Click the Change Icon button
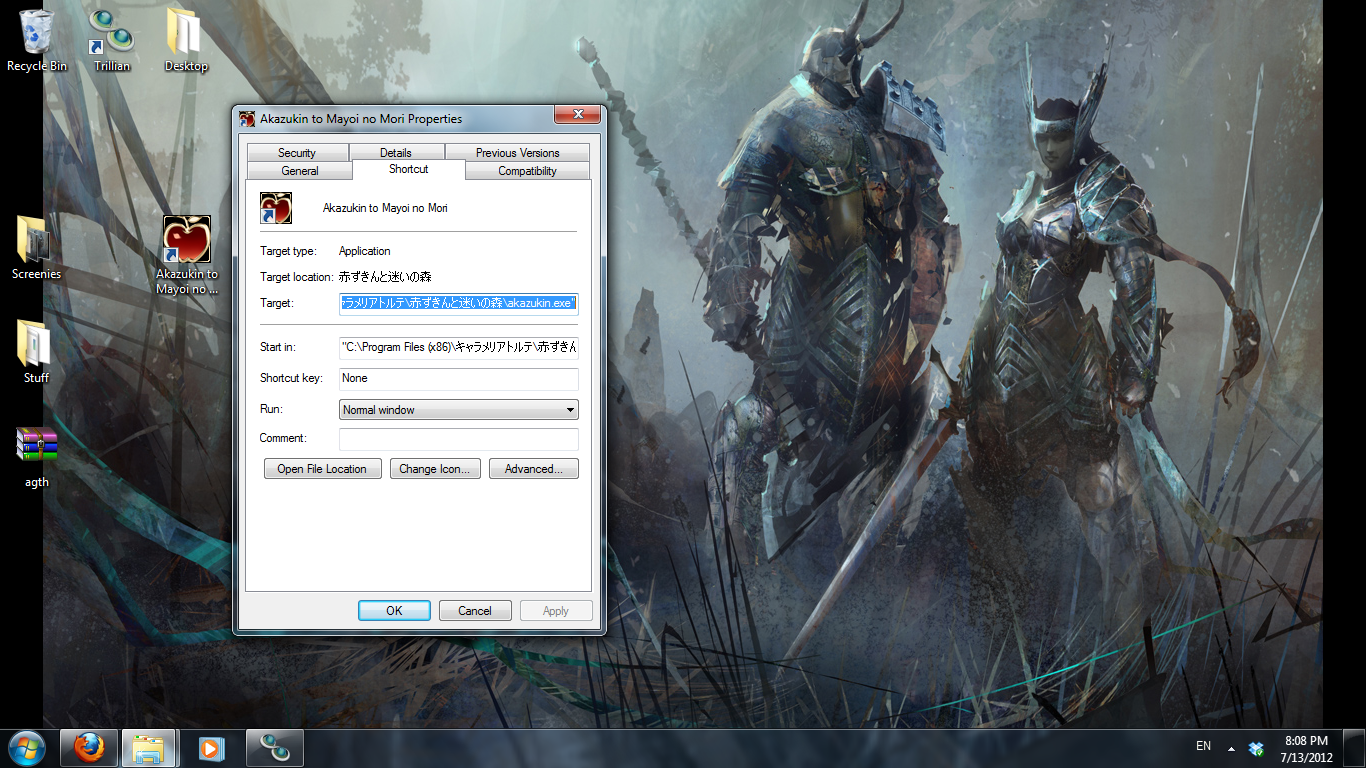 point(434,468)
